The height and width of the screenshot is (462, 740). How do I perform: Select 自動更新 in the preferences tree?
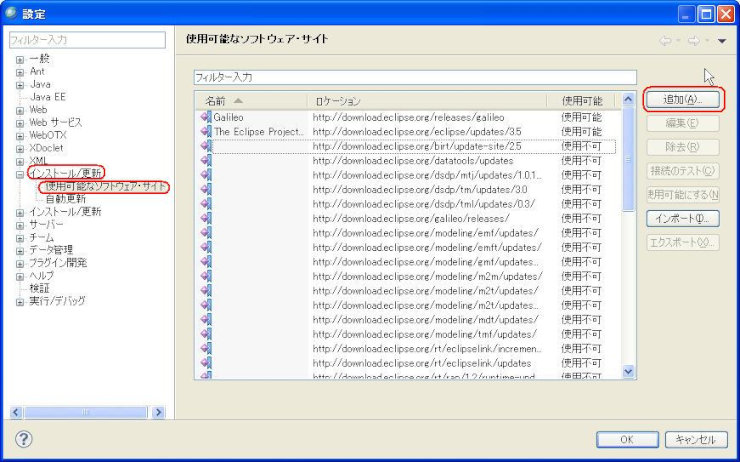tap(66, 199)
